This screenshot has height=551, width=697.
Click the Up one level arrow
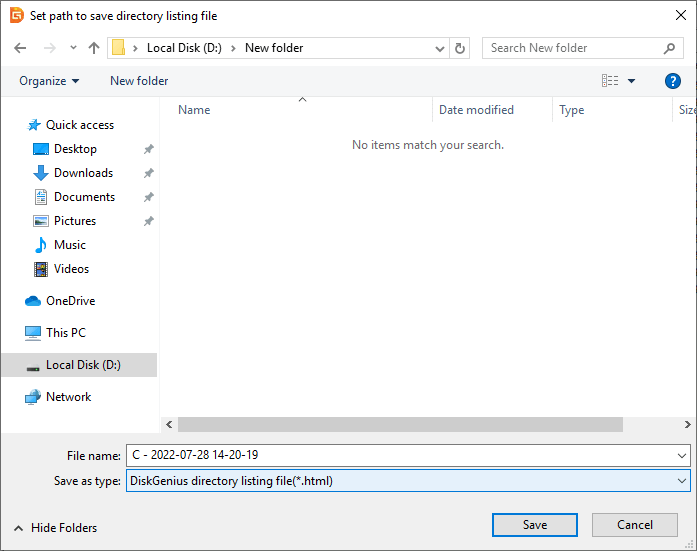94,48
